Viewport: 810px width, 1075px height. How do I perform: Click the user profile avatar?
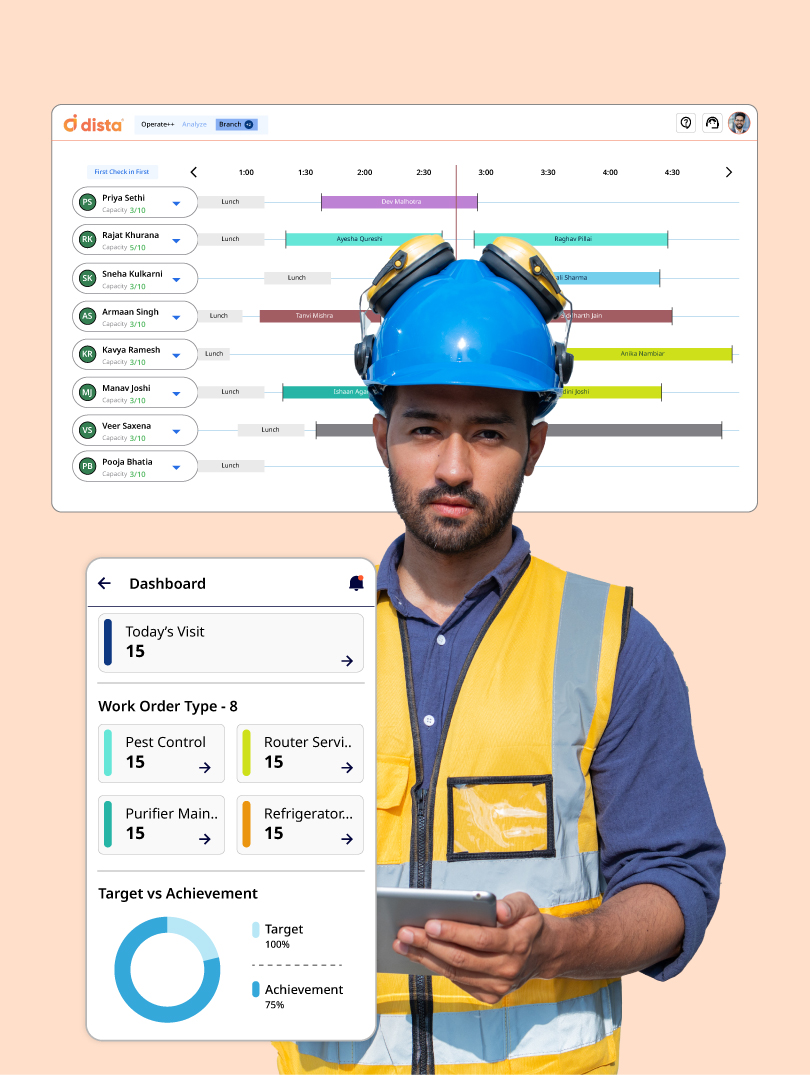click(x=739, y=123)
